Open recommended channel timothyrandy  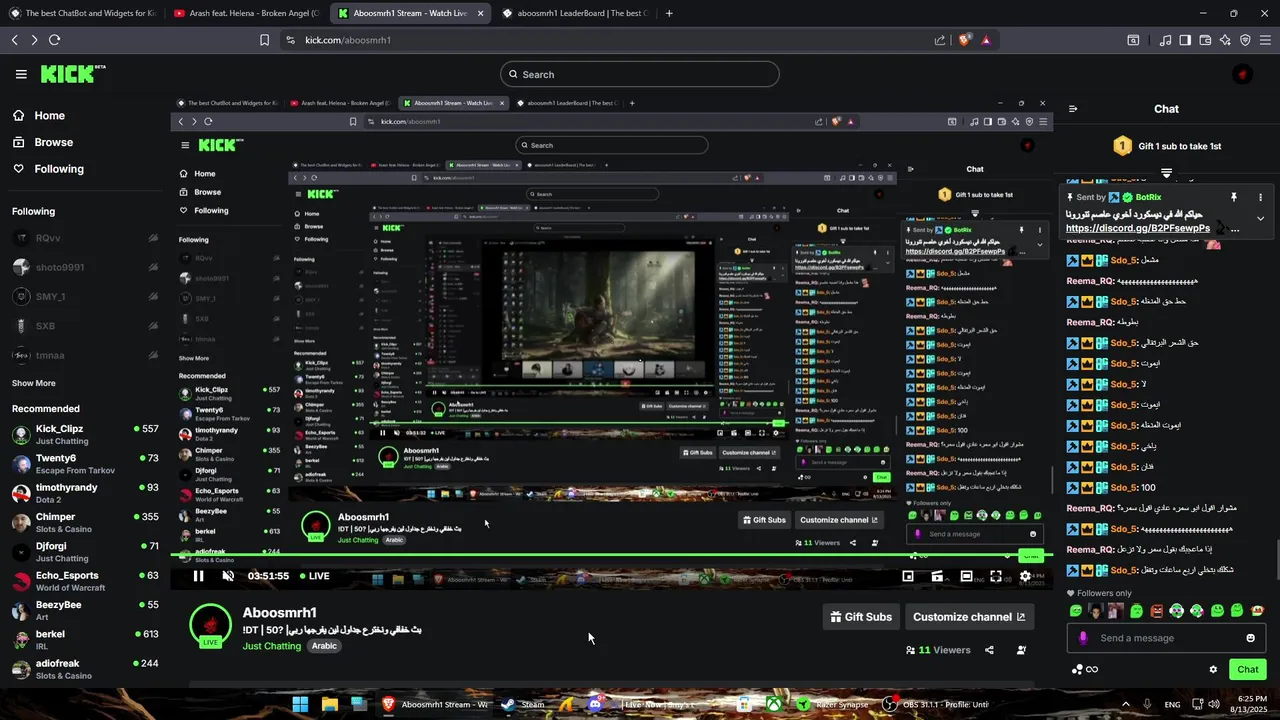[84, 493]
